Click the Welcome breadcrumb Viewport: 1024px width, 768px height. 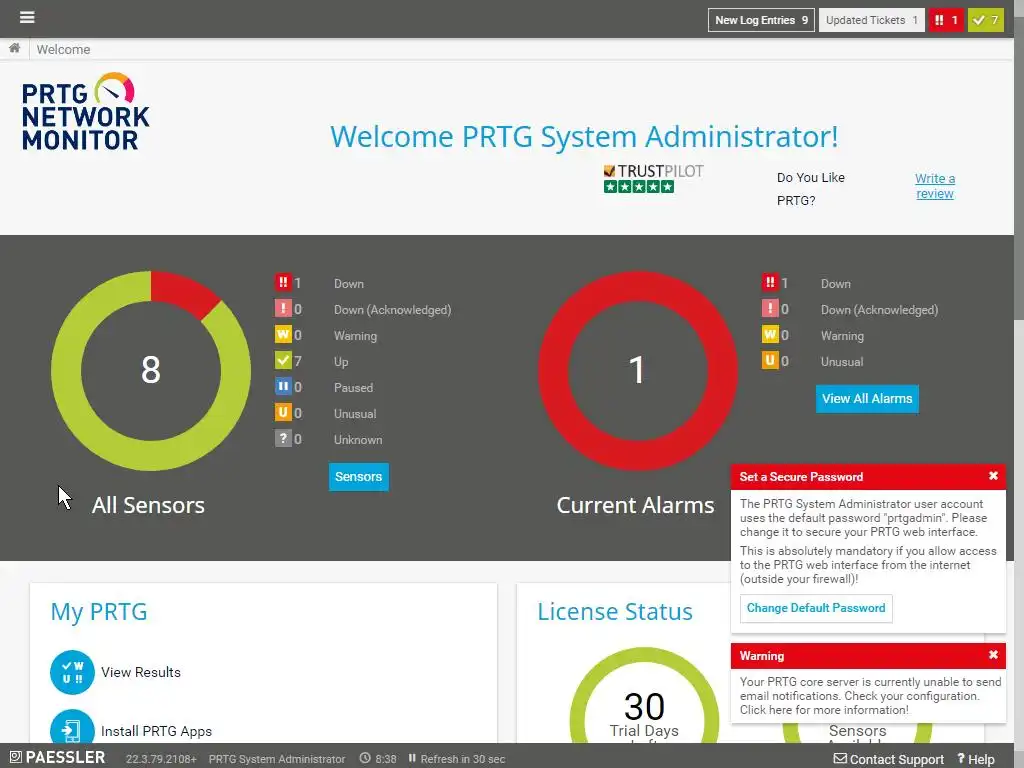coord(63,50)
